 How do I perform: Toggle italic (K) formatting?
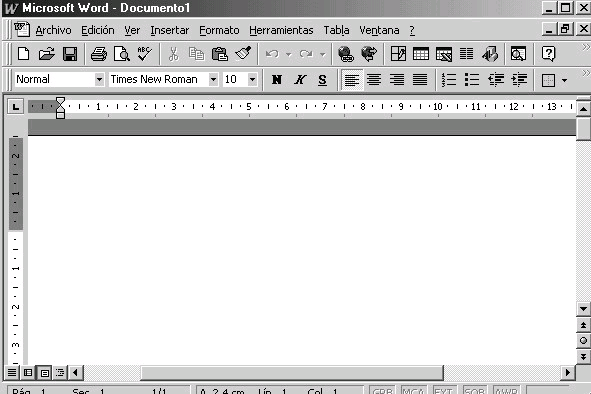tap(300, 80)
